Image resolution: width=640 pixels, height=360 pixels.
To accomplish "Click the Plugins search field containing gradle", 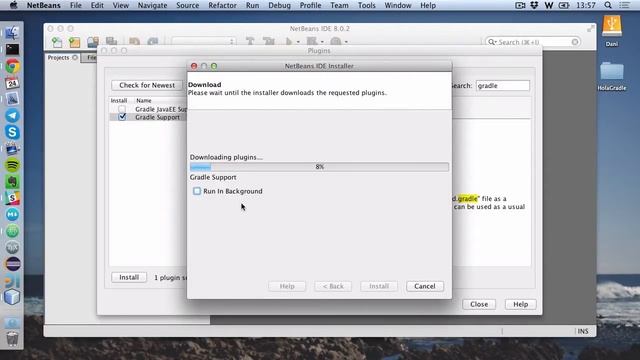I will tap(502, 86).
